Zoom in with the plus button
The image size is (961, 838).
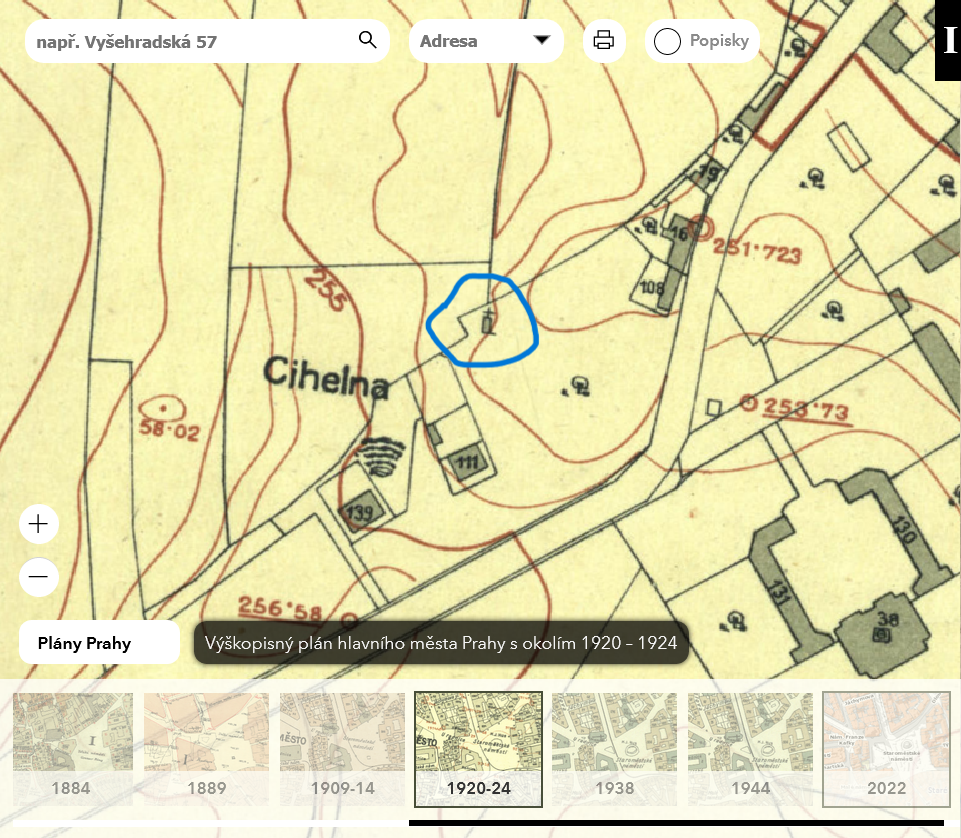(39, 524)
